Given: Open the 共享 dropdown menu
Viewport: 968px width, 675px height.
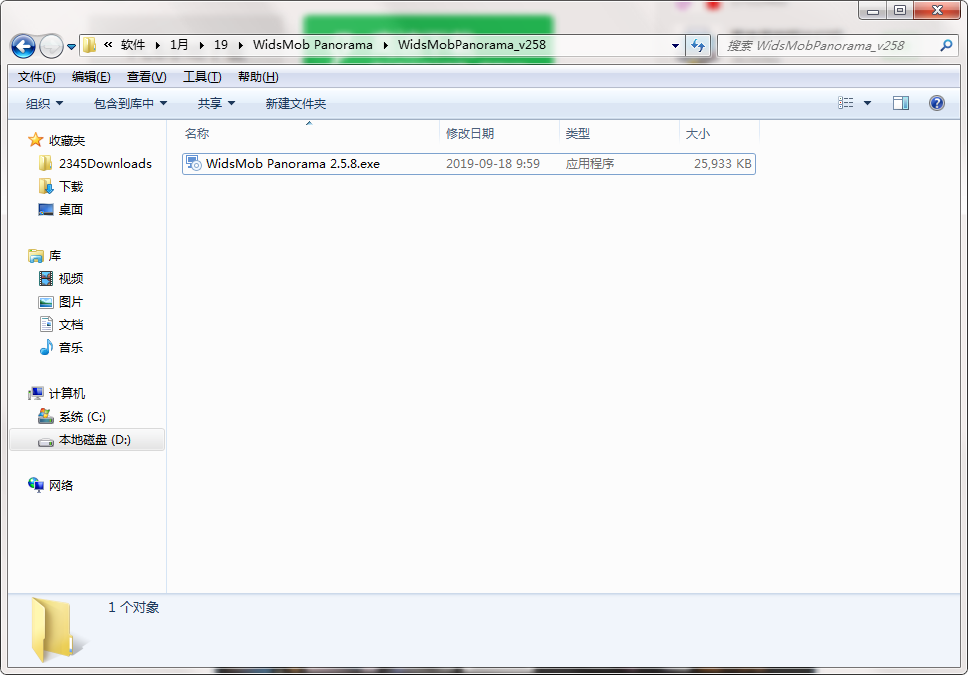Looking at the screenshot, I should click(x=216, y=103).
